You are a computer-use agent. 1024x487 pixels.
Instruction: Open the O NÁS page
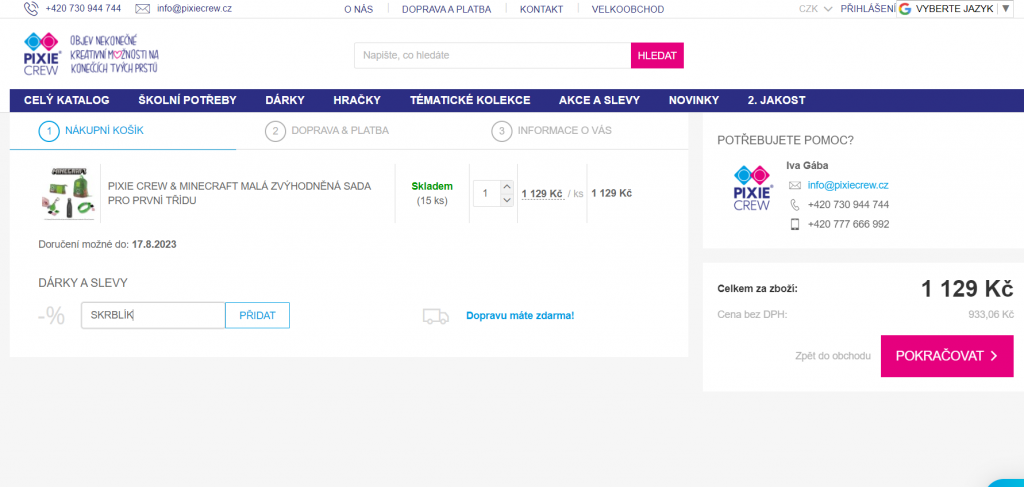click(x=359, y=9)
